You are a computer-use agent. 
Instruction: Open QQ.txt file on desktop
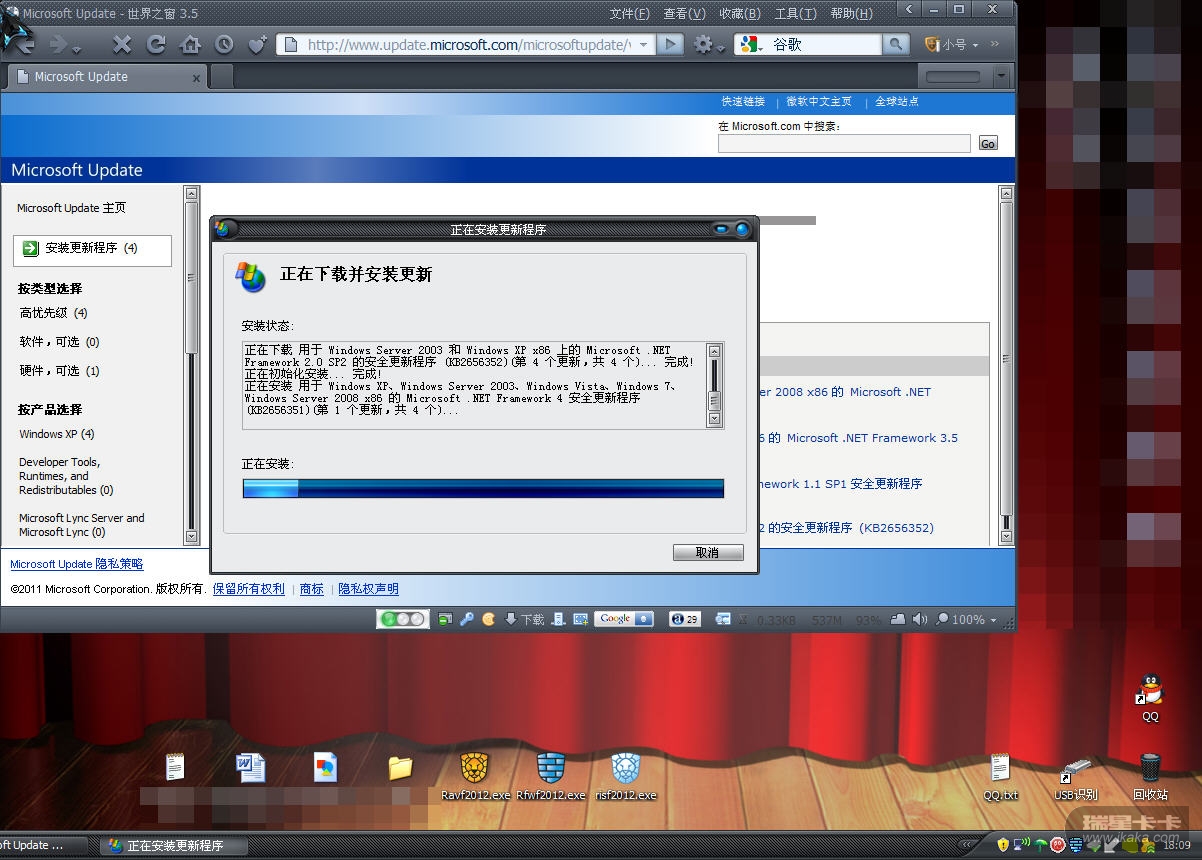click(x=1000, y=777)
